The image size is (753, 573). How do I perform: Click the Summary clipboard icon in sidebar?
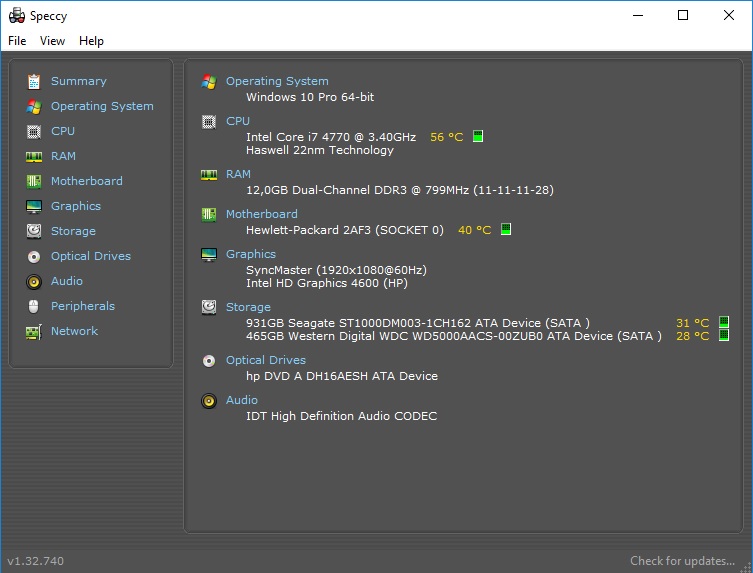34,82
